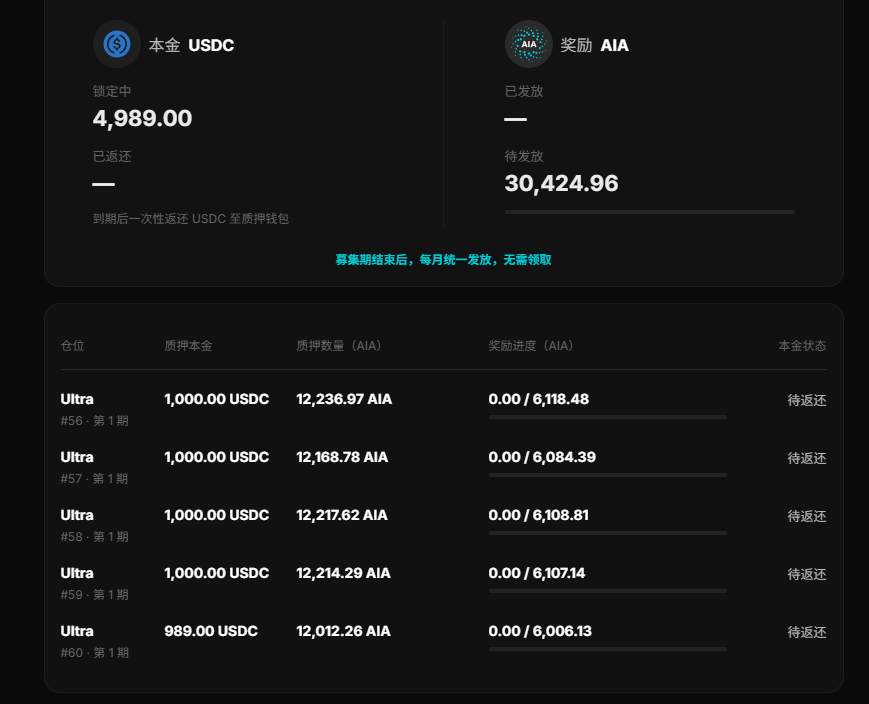Click the 12,217.62 AIA staked amount
This screenshot has width=869, height=704.
[x=342, y=515]
